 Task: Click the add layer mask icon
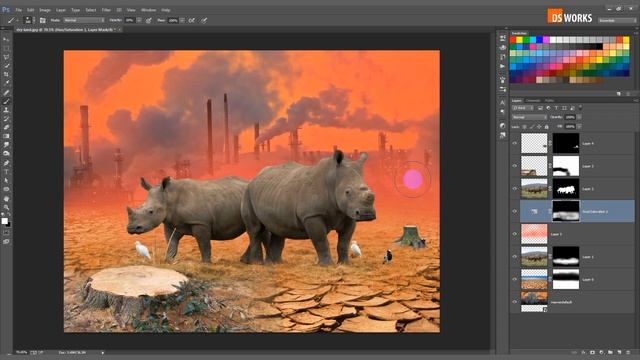point(592,352)
